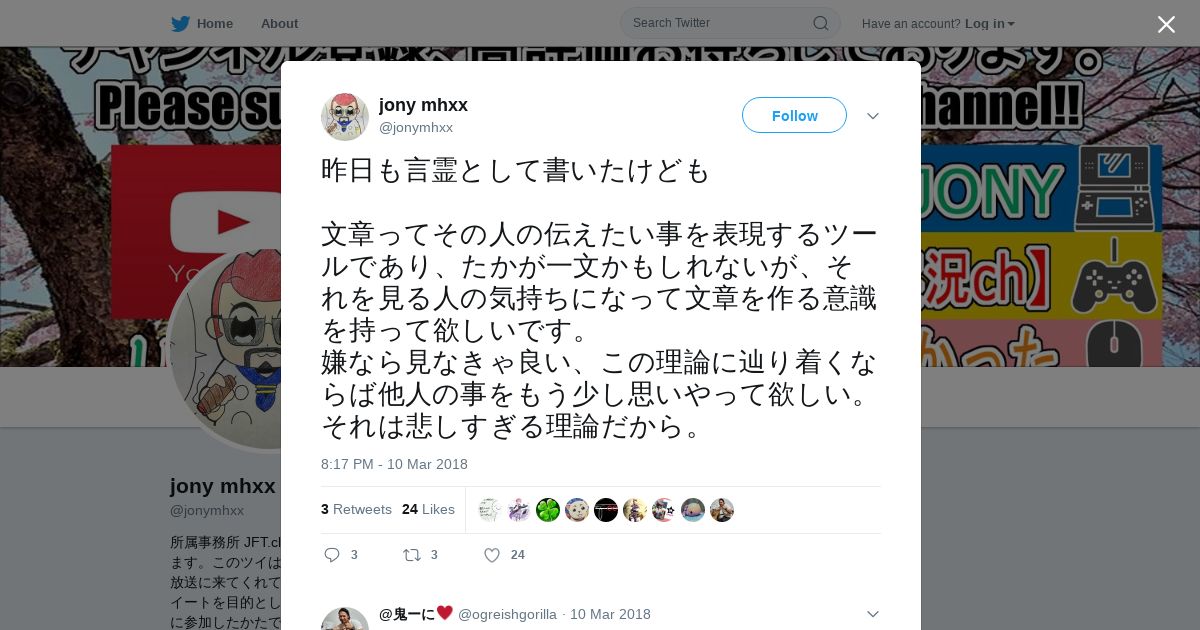
Task: Click the Search Twitter input field
Action: coord(730,23)
